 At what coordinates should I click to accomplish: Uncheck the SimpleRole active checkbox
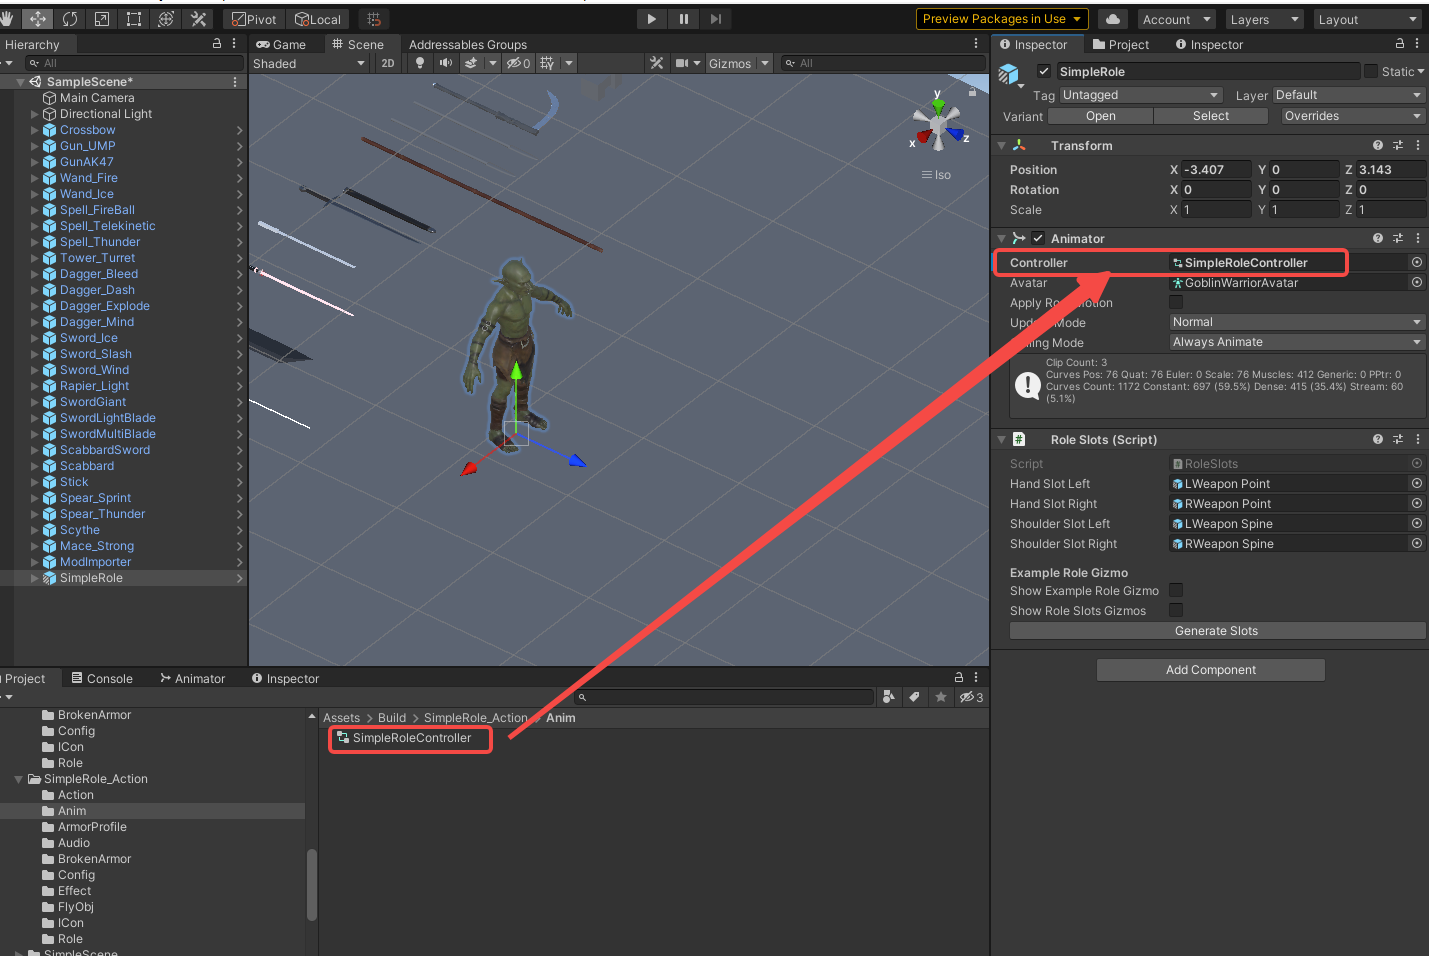tap(1044, 71)
